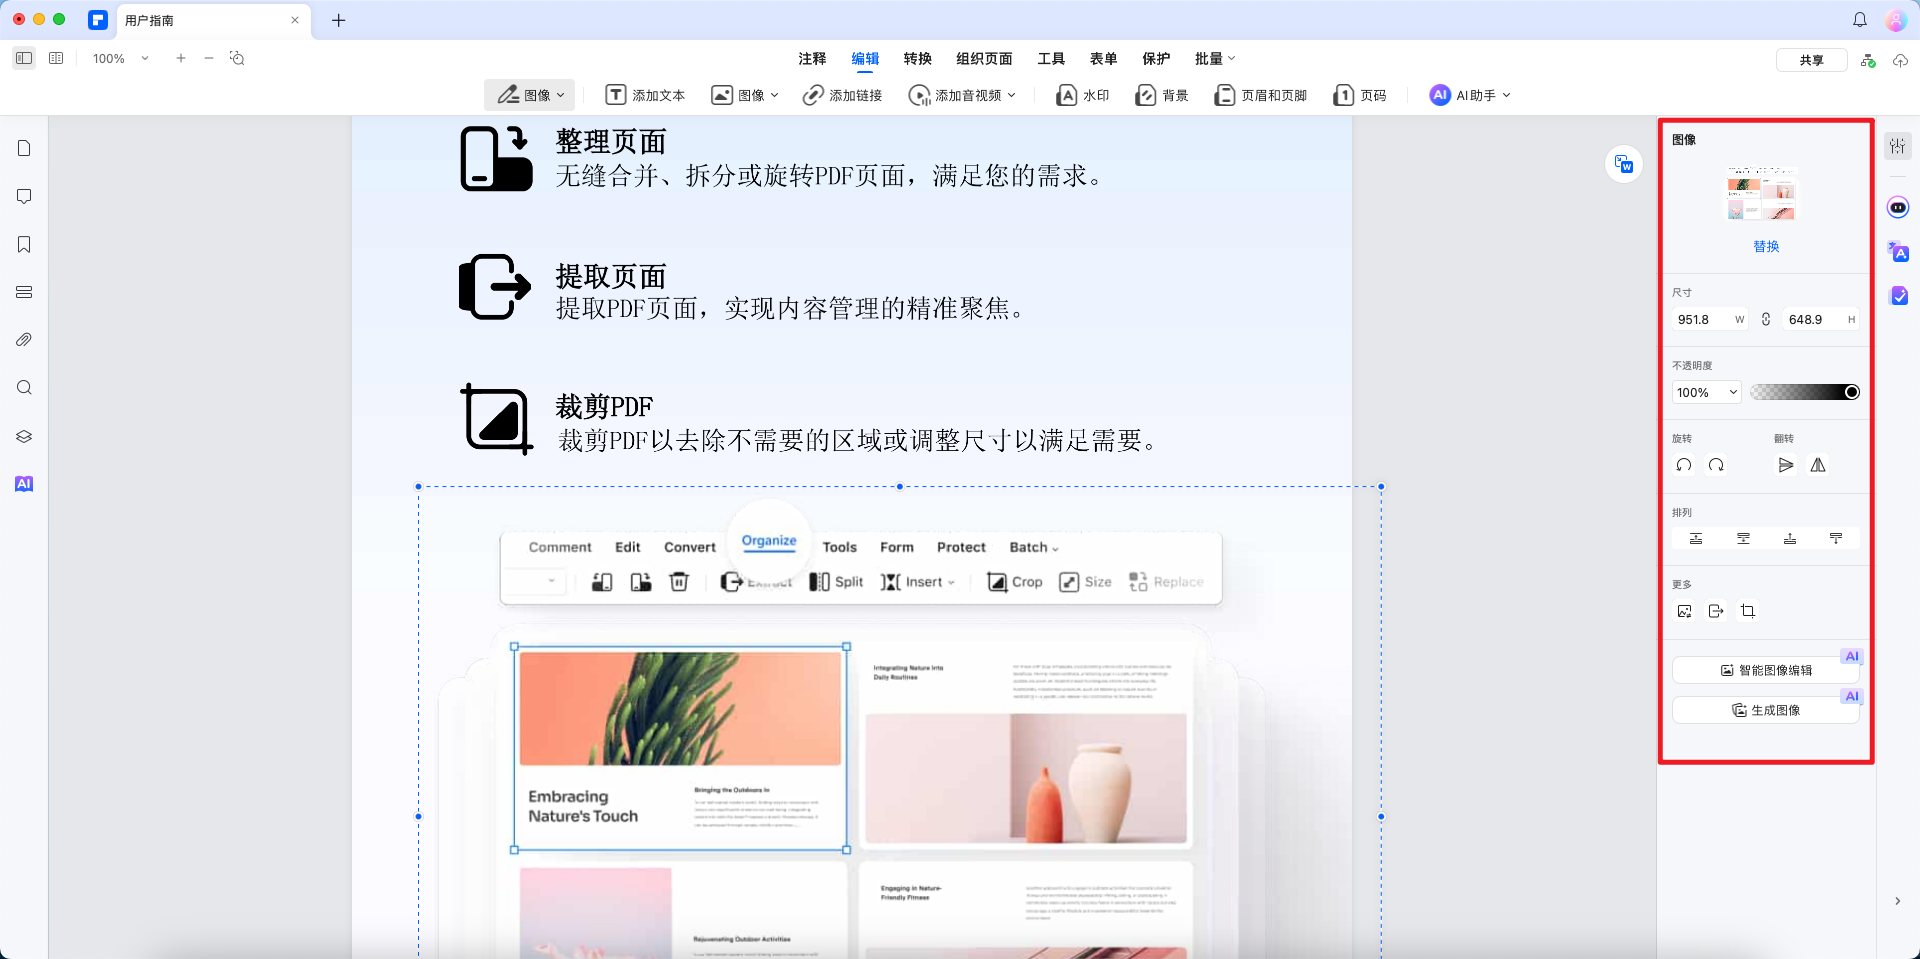This screenshot has height=959, width=1920.
Task: Open the bookmarks panel
Action: pos(24,244)
